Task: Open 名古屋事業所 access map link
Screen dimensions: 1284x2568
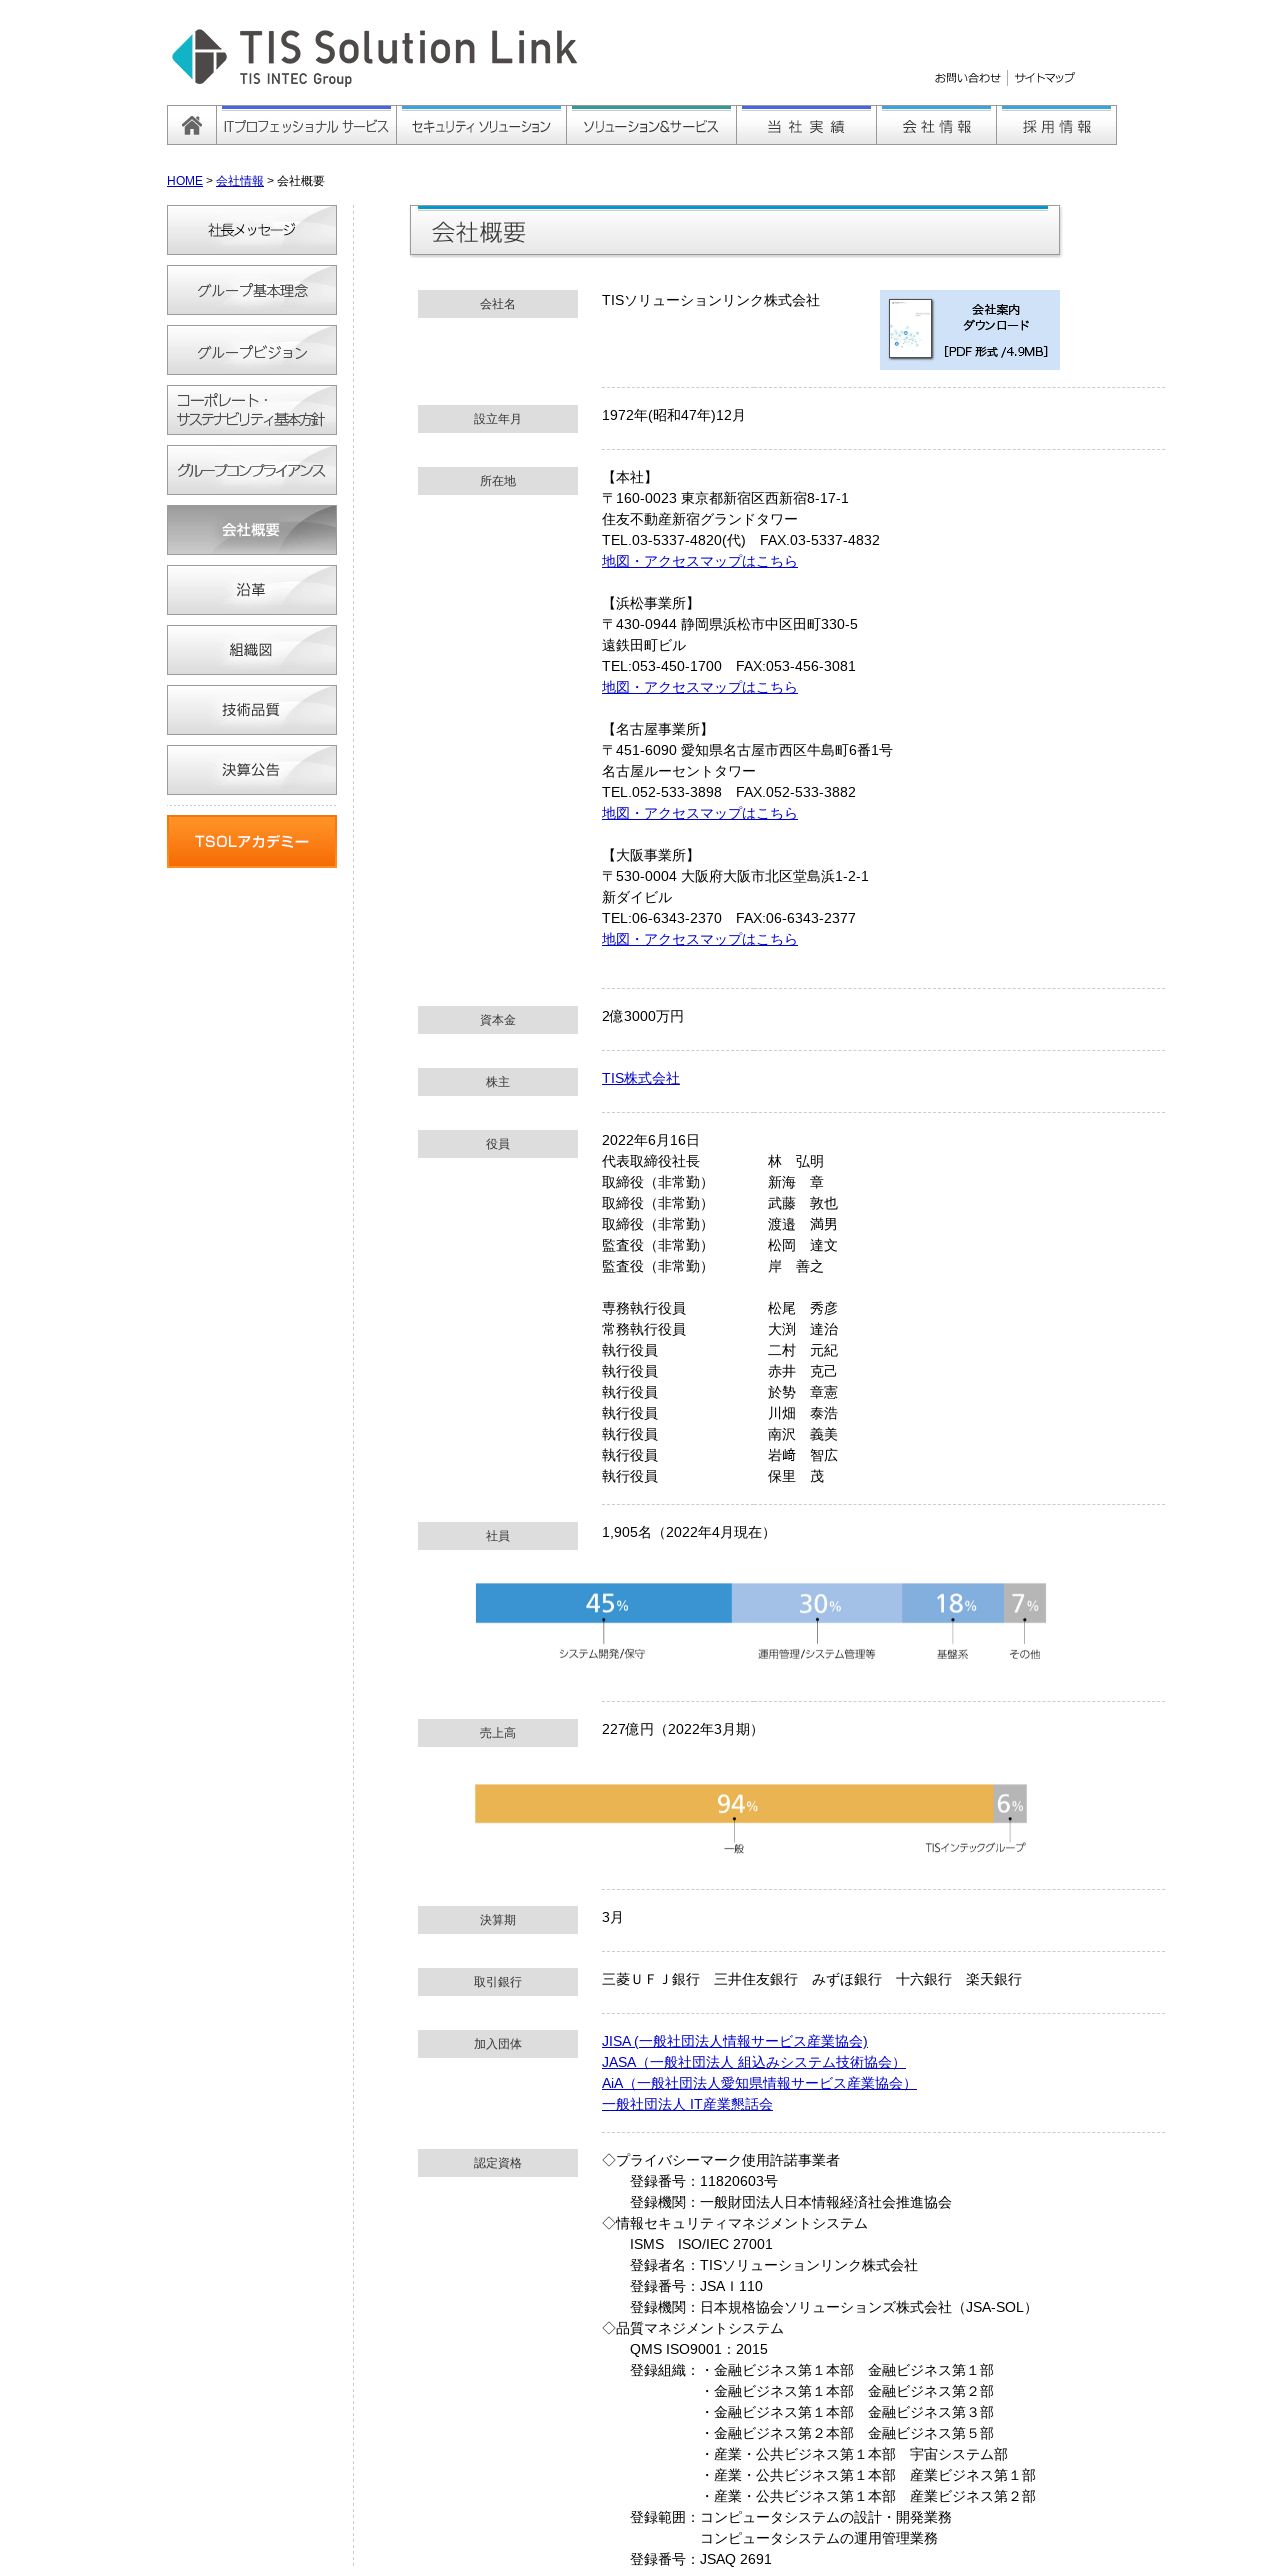Action: [x=699, y=813]
